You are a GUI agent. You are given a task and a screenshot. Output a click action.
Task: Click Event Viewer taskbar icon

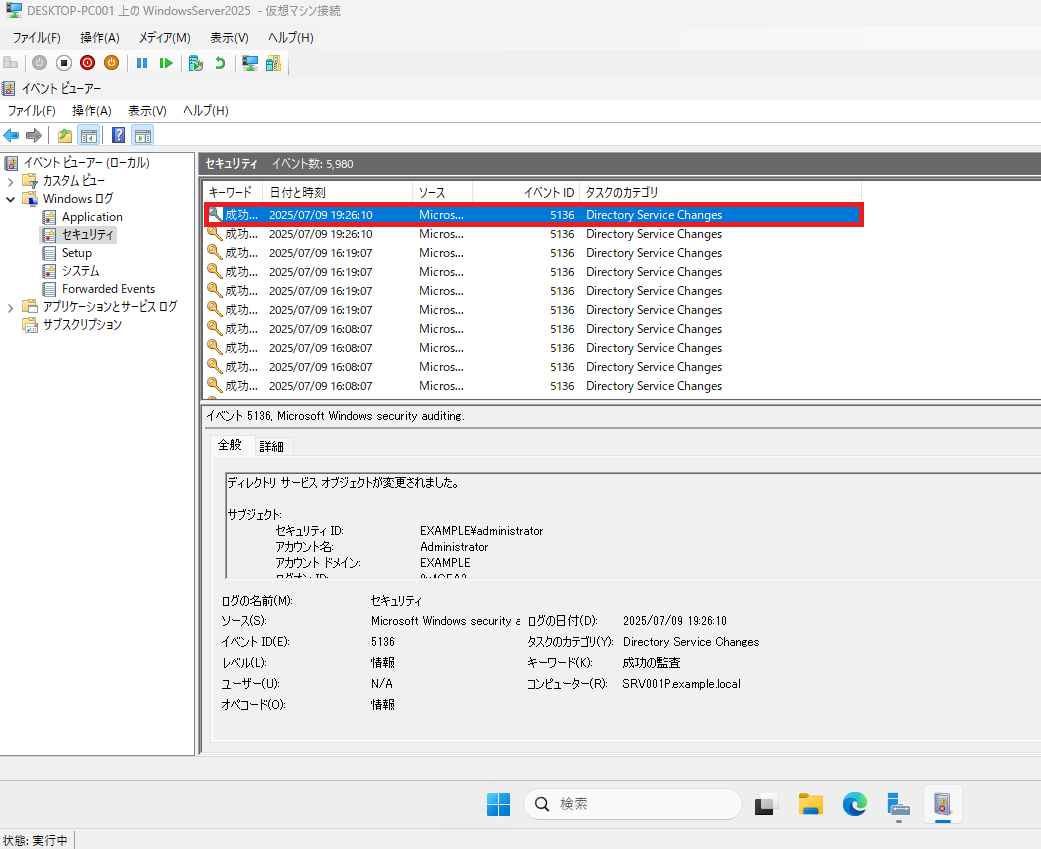tap(943, 805)
